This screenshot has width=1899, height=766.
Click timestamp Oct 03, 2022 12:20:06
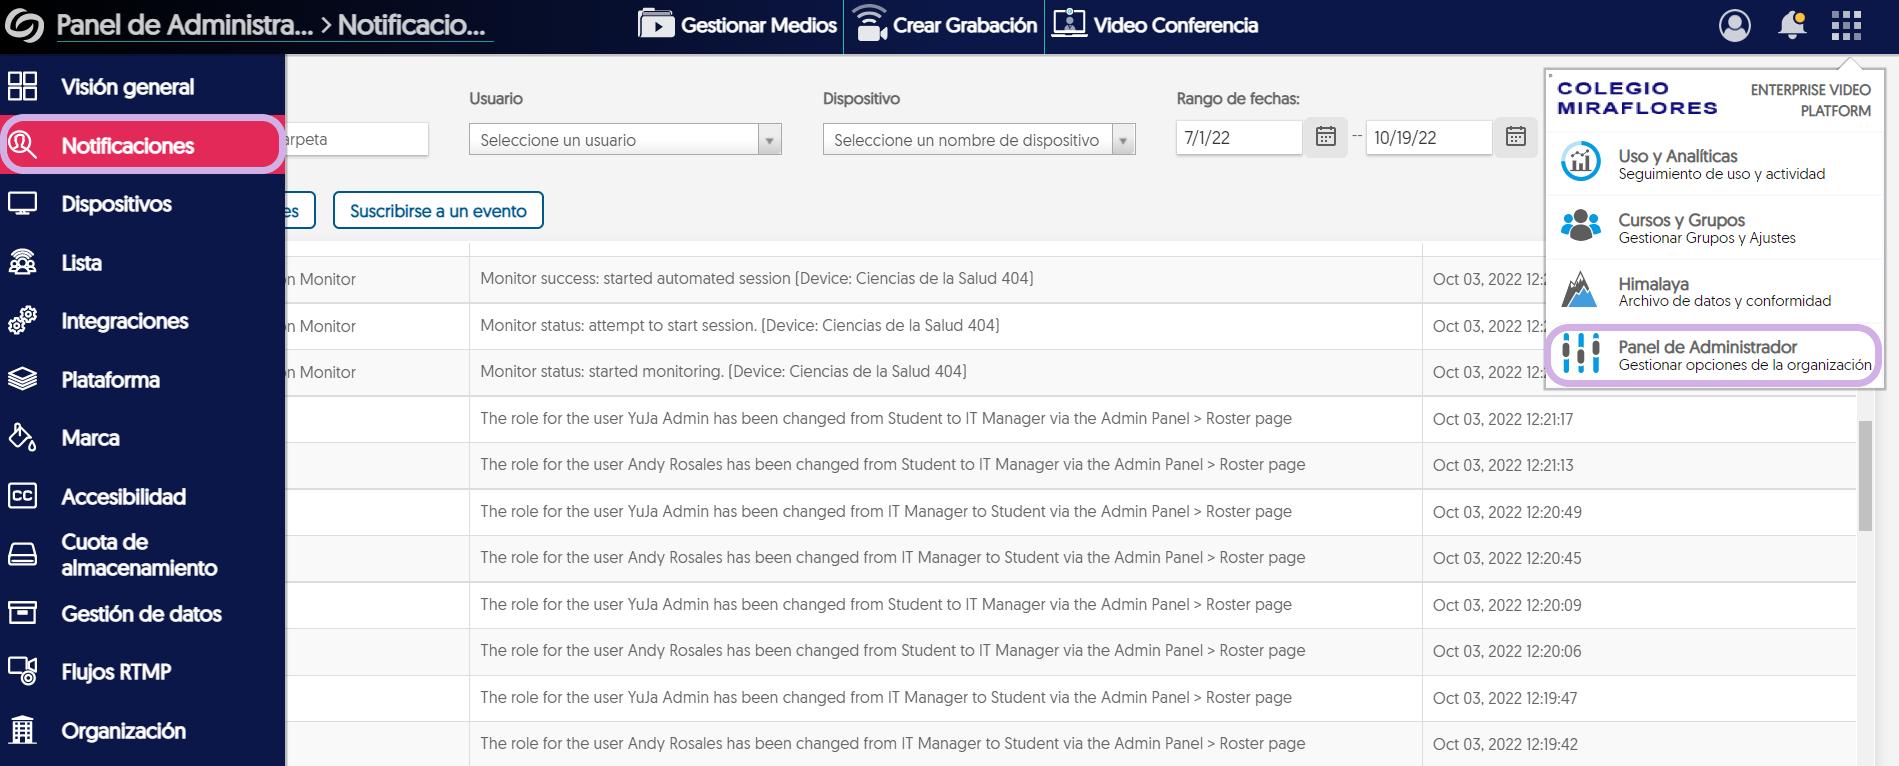1507,651
